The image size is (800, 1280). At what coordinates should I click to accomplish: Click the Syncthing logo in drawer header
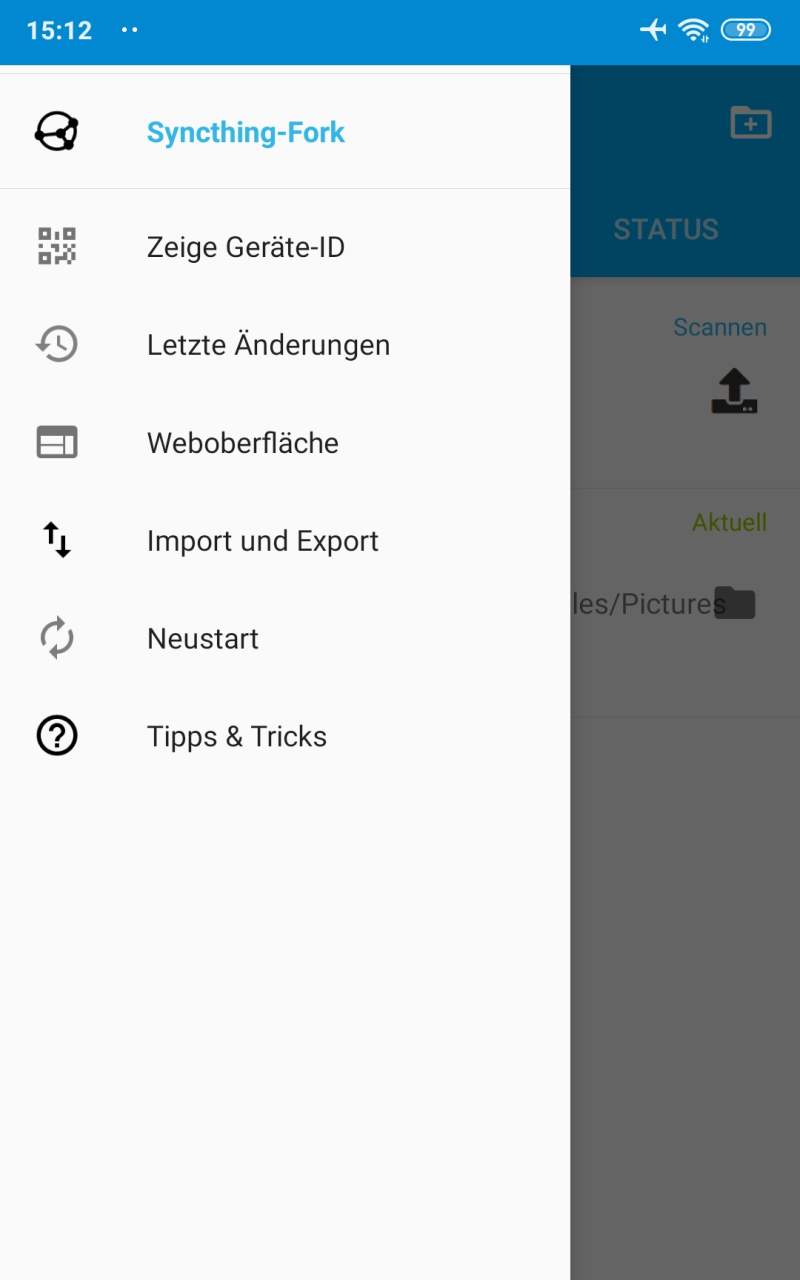coord(57,132)
